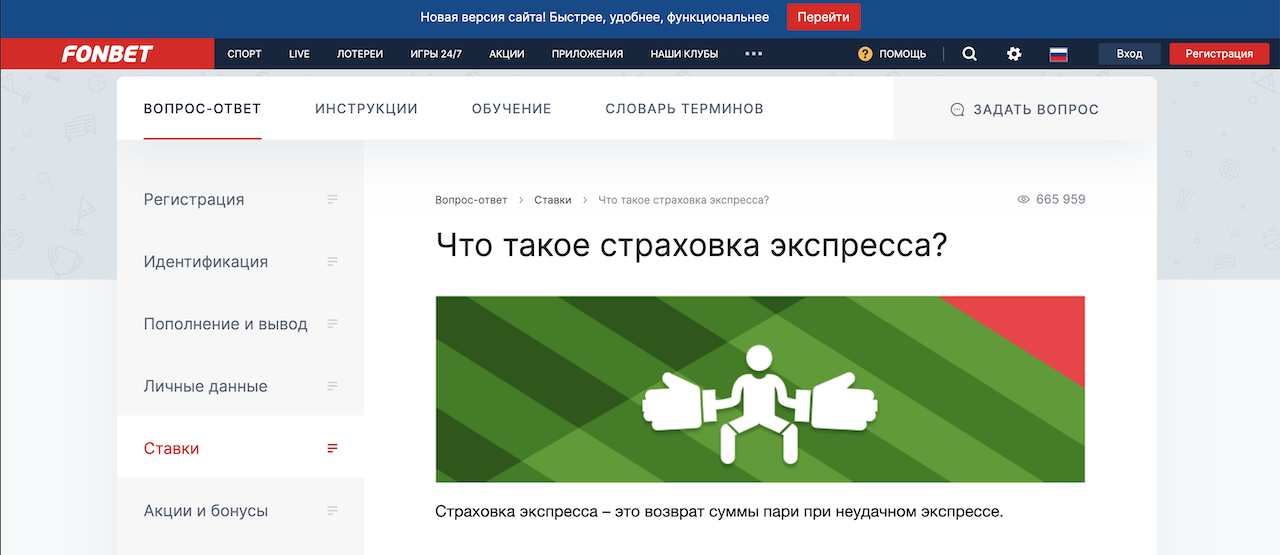Open the Словарь терминов tab
The height and width of the screenshot is (555, 1280).
pyautogui.click(x=684, y=109)
